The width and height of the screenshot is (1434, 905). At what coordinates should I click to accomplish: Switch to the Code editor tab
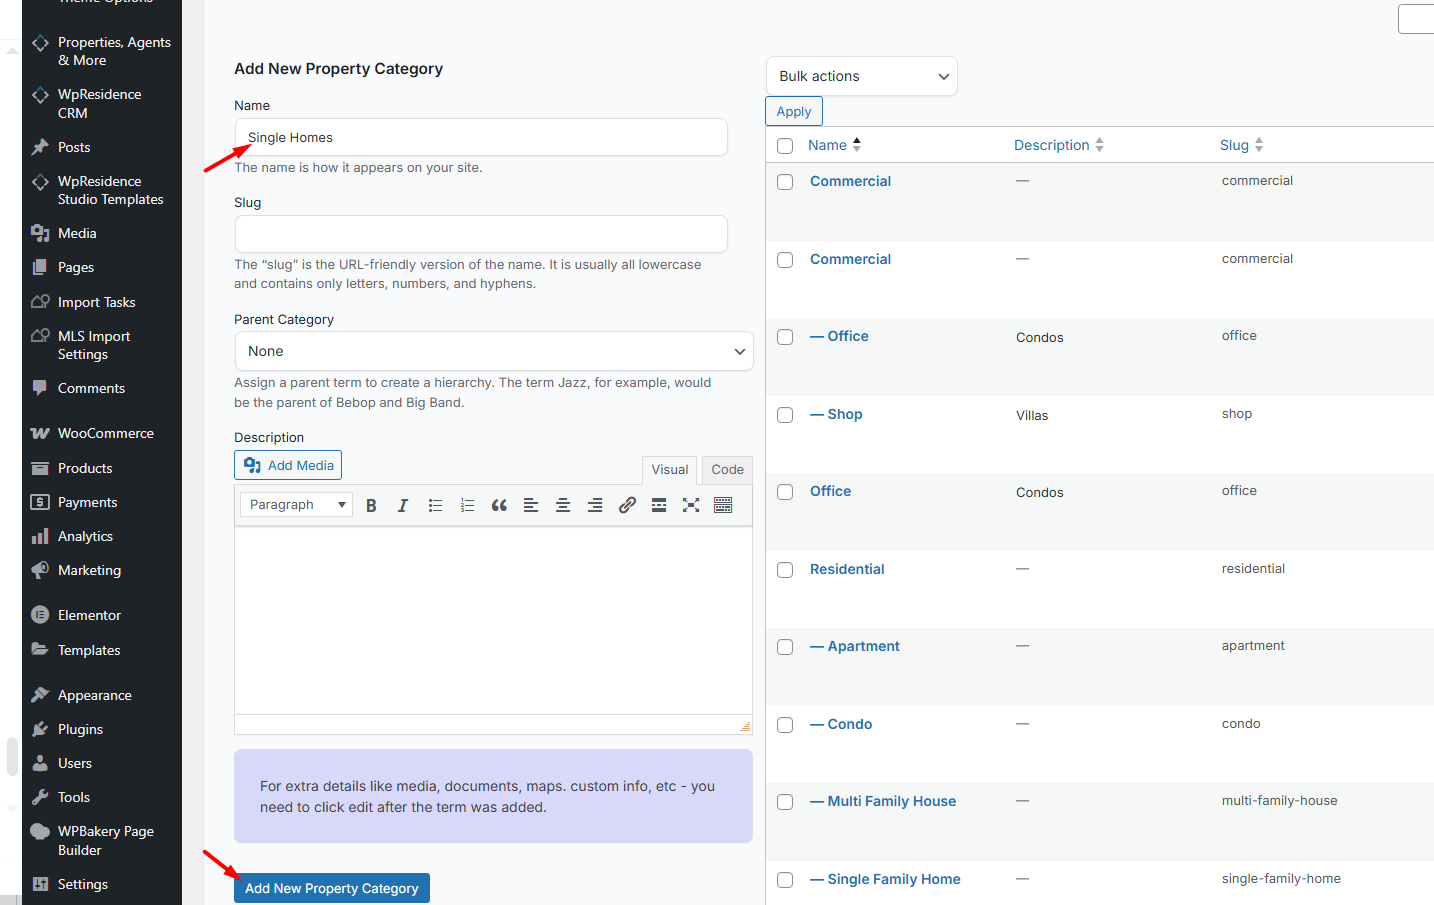coord(727,469)
